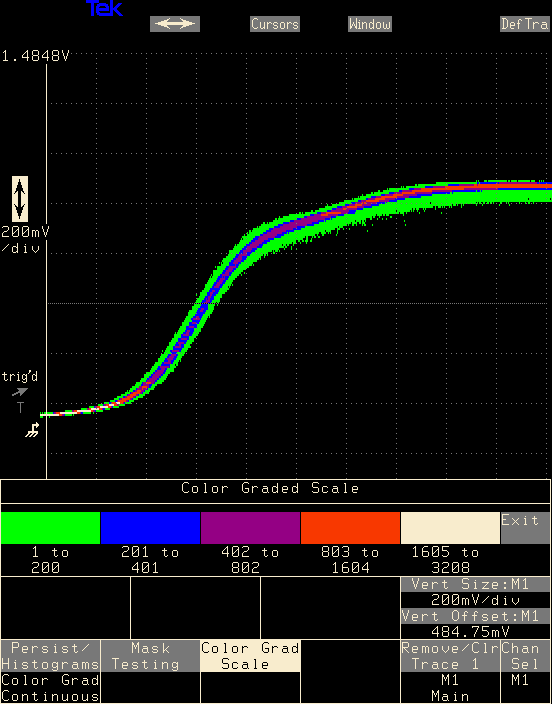Viewport: 552px width, 704px height.
Task: Select the blue 201 to 401 swatch
Action: (150, 528)
